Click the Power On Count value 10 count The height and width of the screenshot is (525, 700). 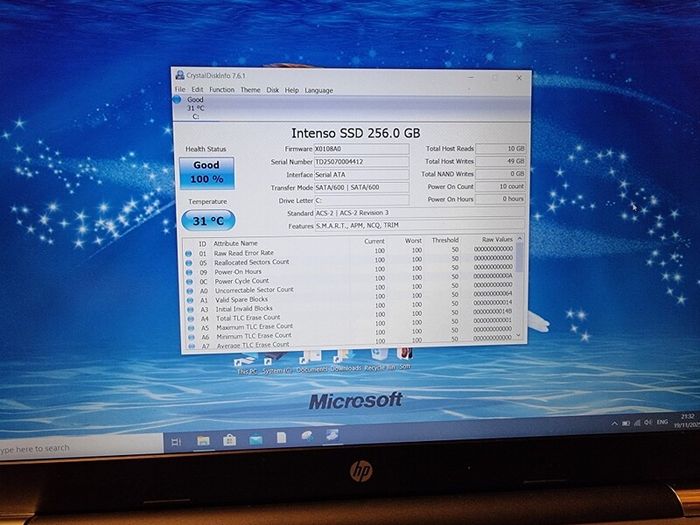[500, 187]
